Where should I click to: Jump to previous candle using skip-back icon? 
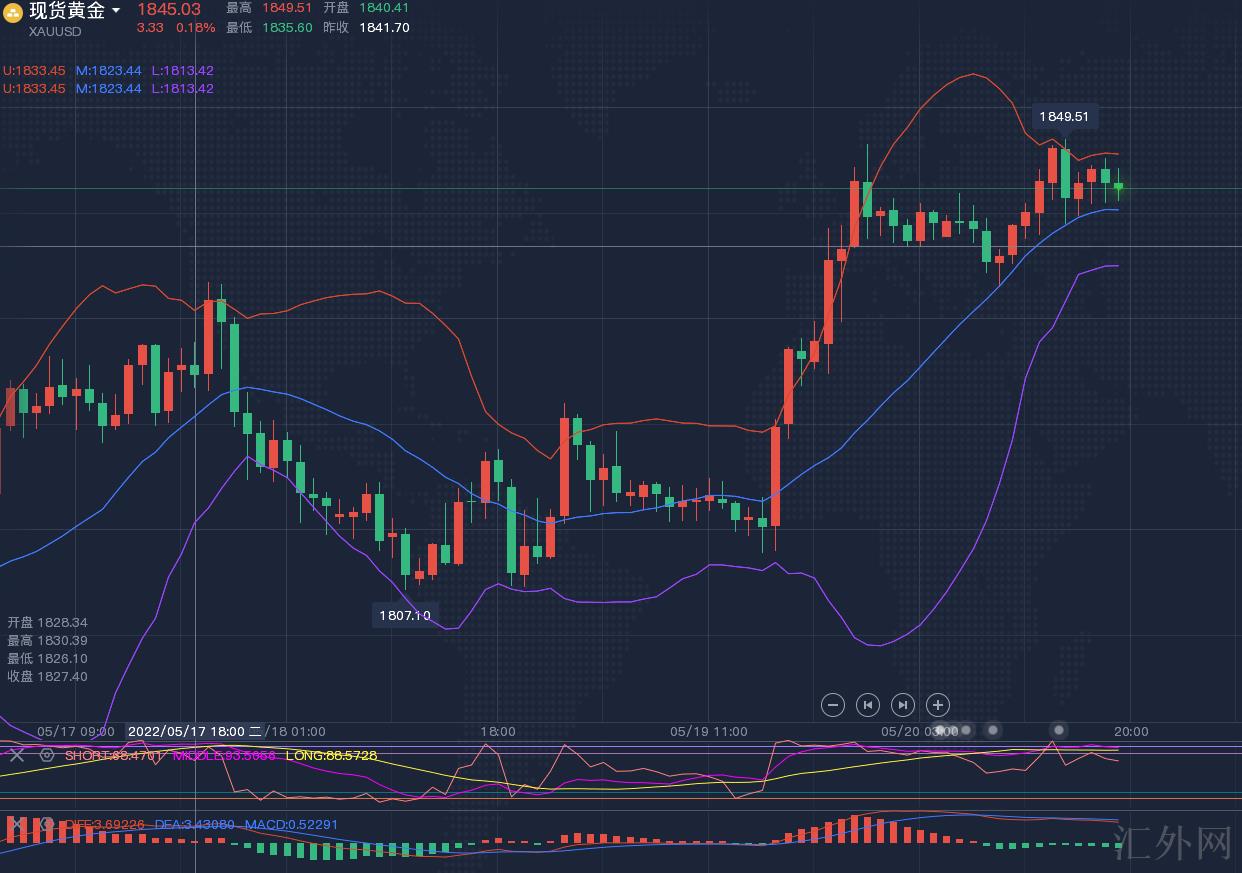[867, 705]
